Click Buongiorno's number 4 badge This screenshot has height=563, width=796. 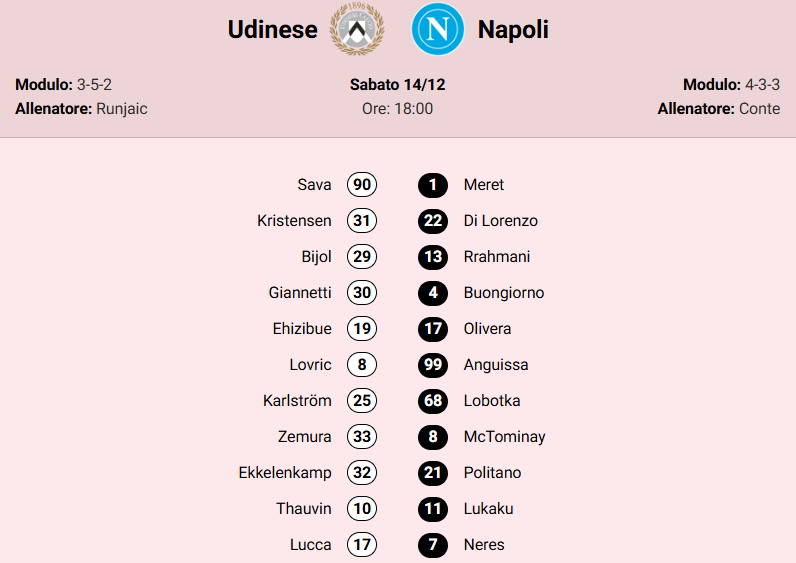tap(433, 293)
